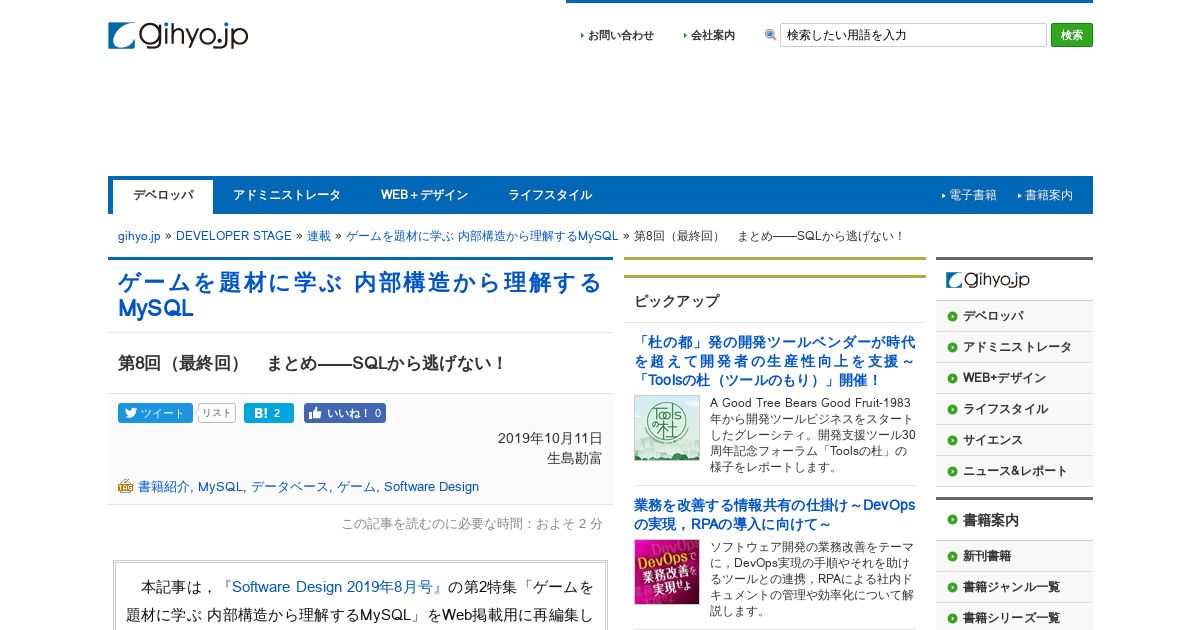Open the ゲーム tag link
Viewport: 1200px width, 630px height.
click(x=356, y=487)
